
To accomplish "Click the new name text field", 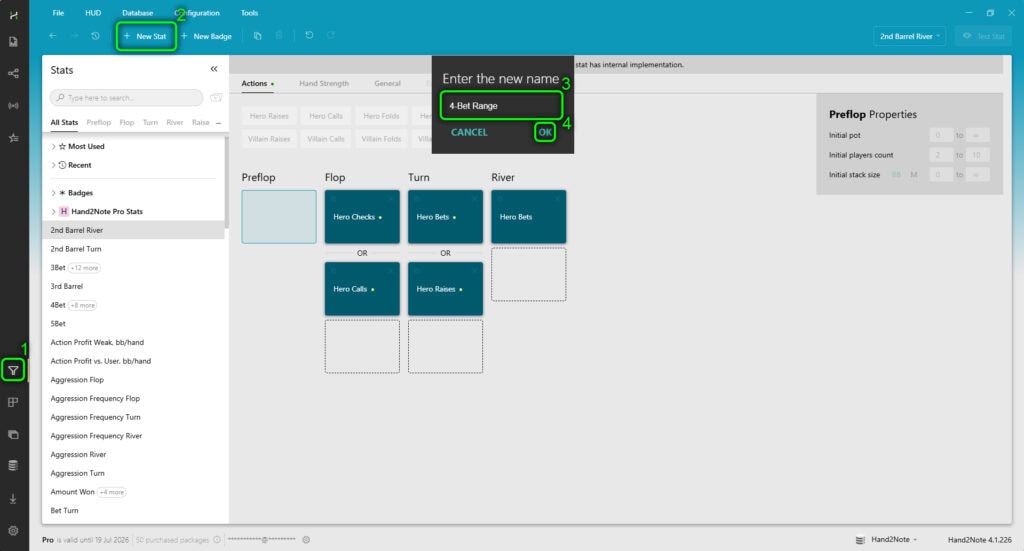I will pyautogui.click(x=500, y=105).
